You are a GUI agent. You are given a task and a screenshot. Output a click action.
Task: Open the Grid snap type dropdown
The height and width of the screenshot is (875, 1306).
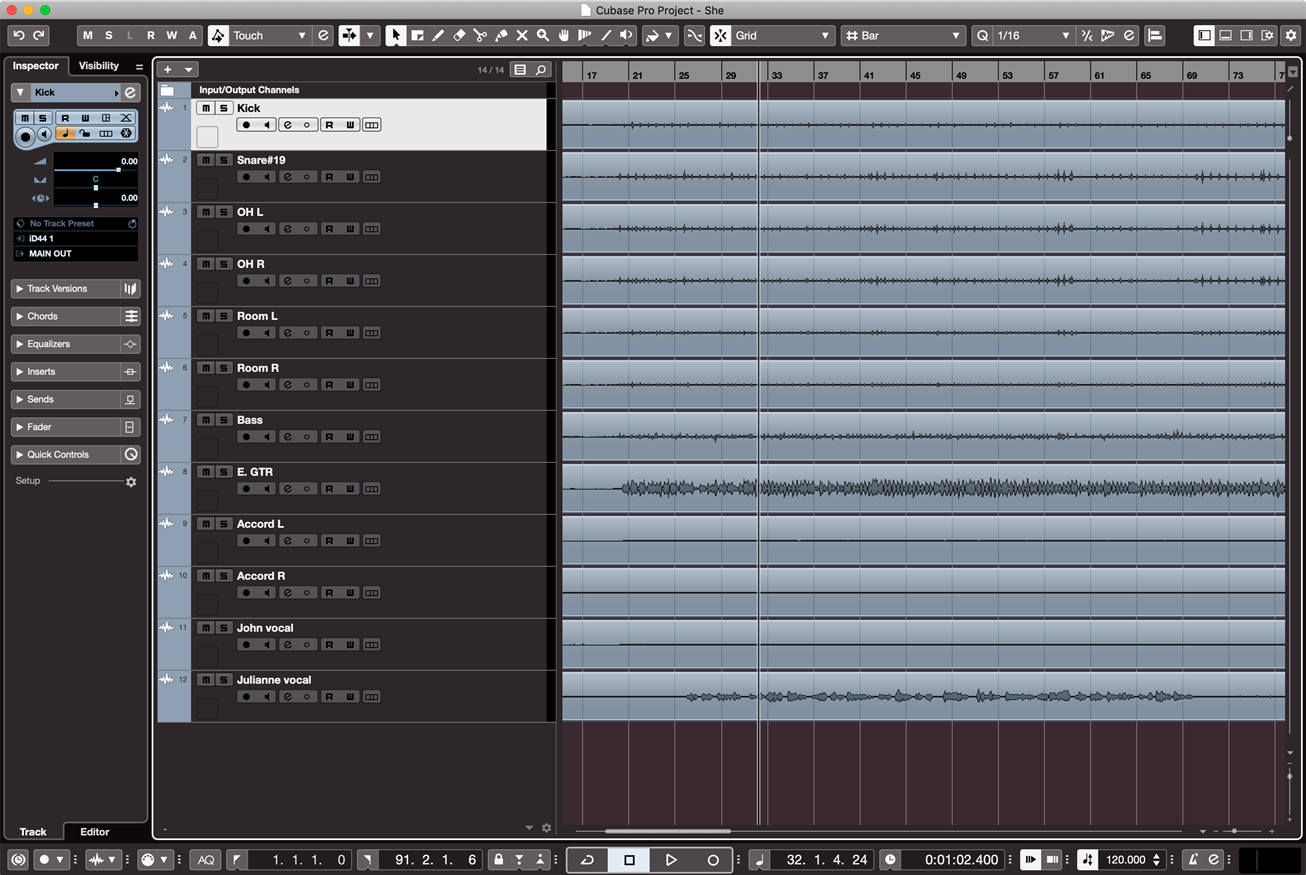(x=825, y=35)
